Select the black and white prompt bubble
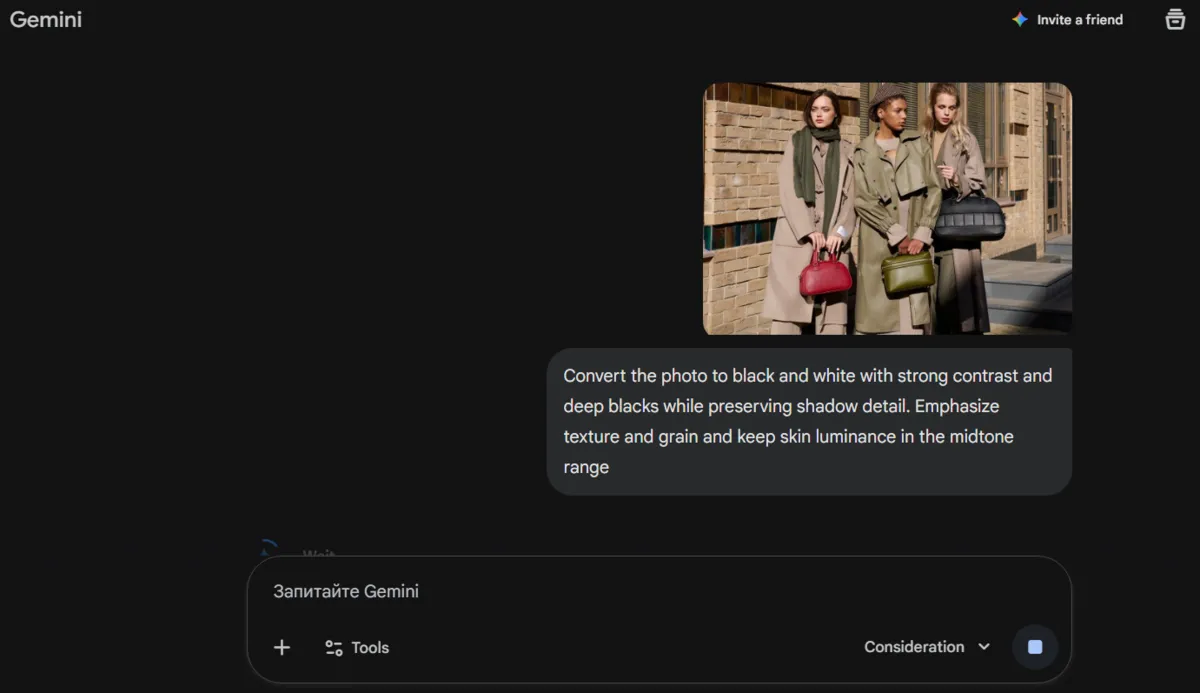1200x693 pixels. [809, 421]
